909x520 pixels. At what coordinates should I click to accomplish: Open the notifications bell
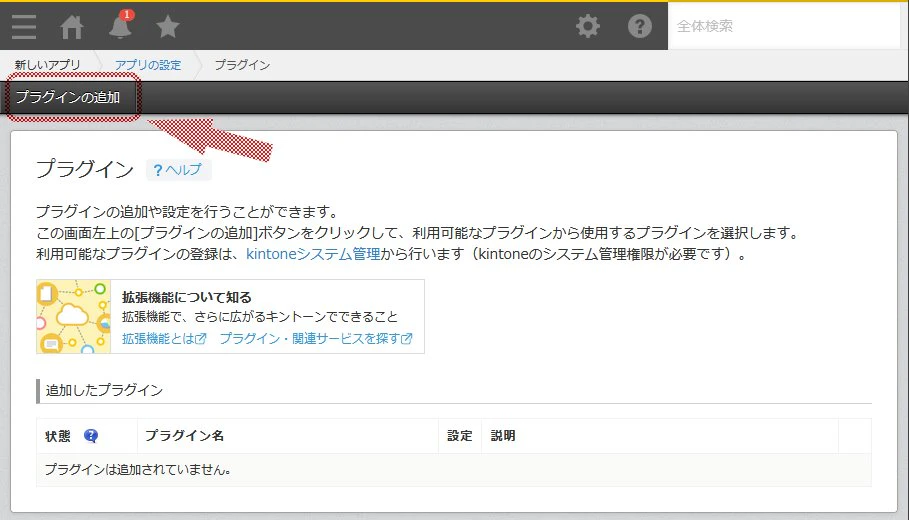(120, 27)
